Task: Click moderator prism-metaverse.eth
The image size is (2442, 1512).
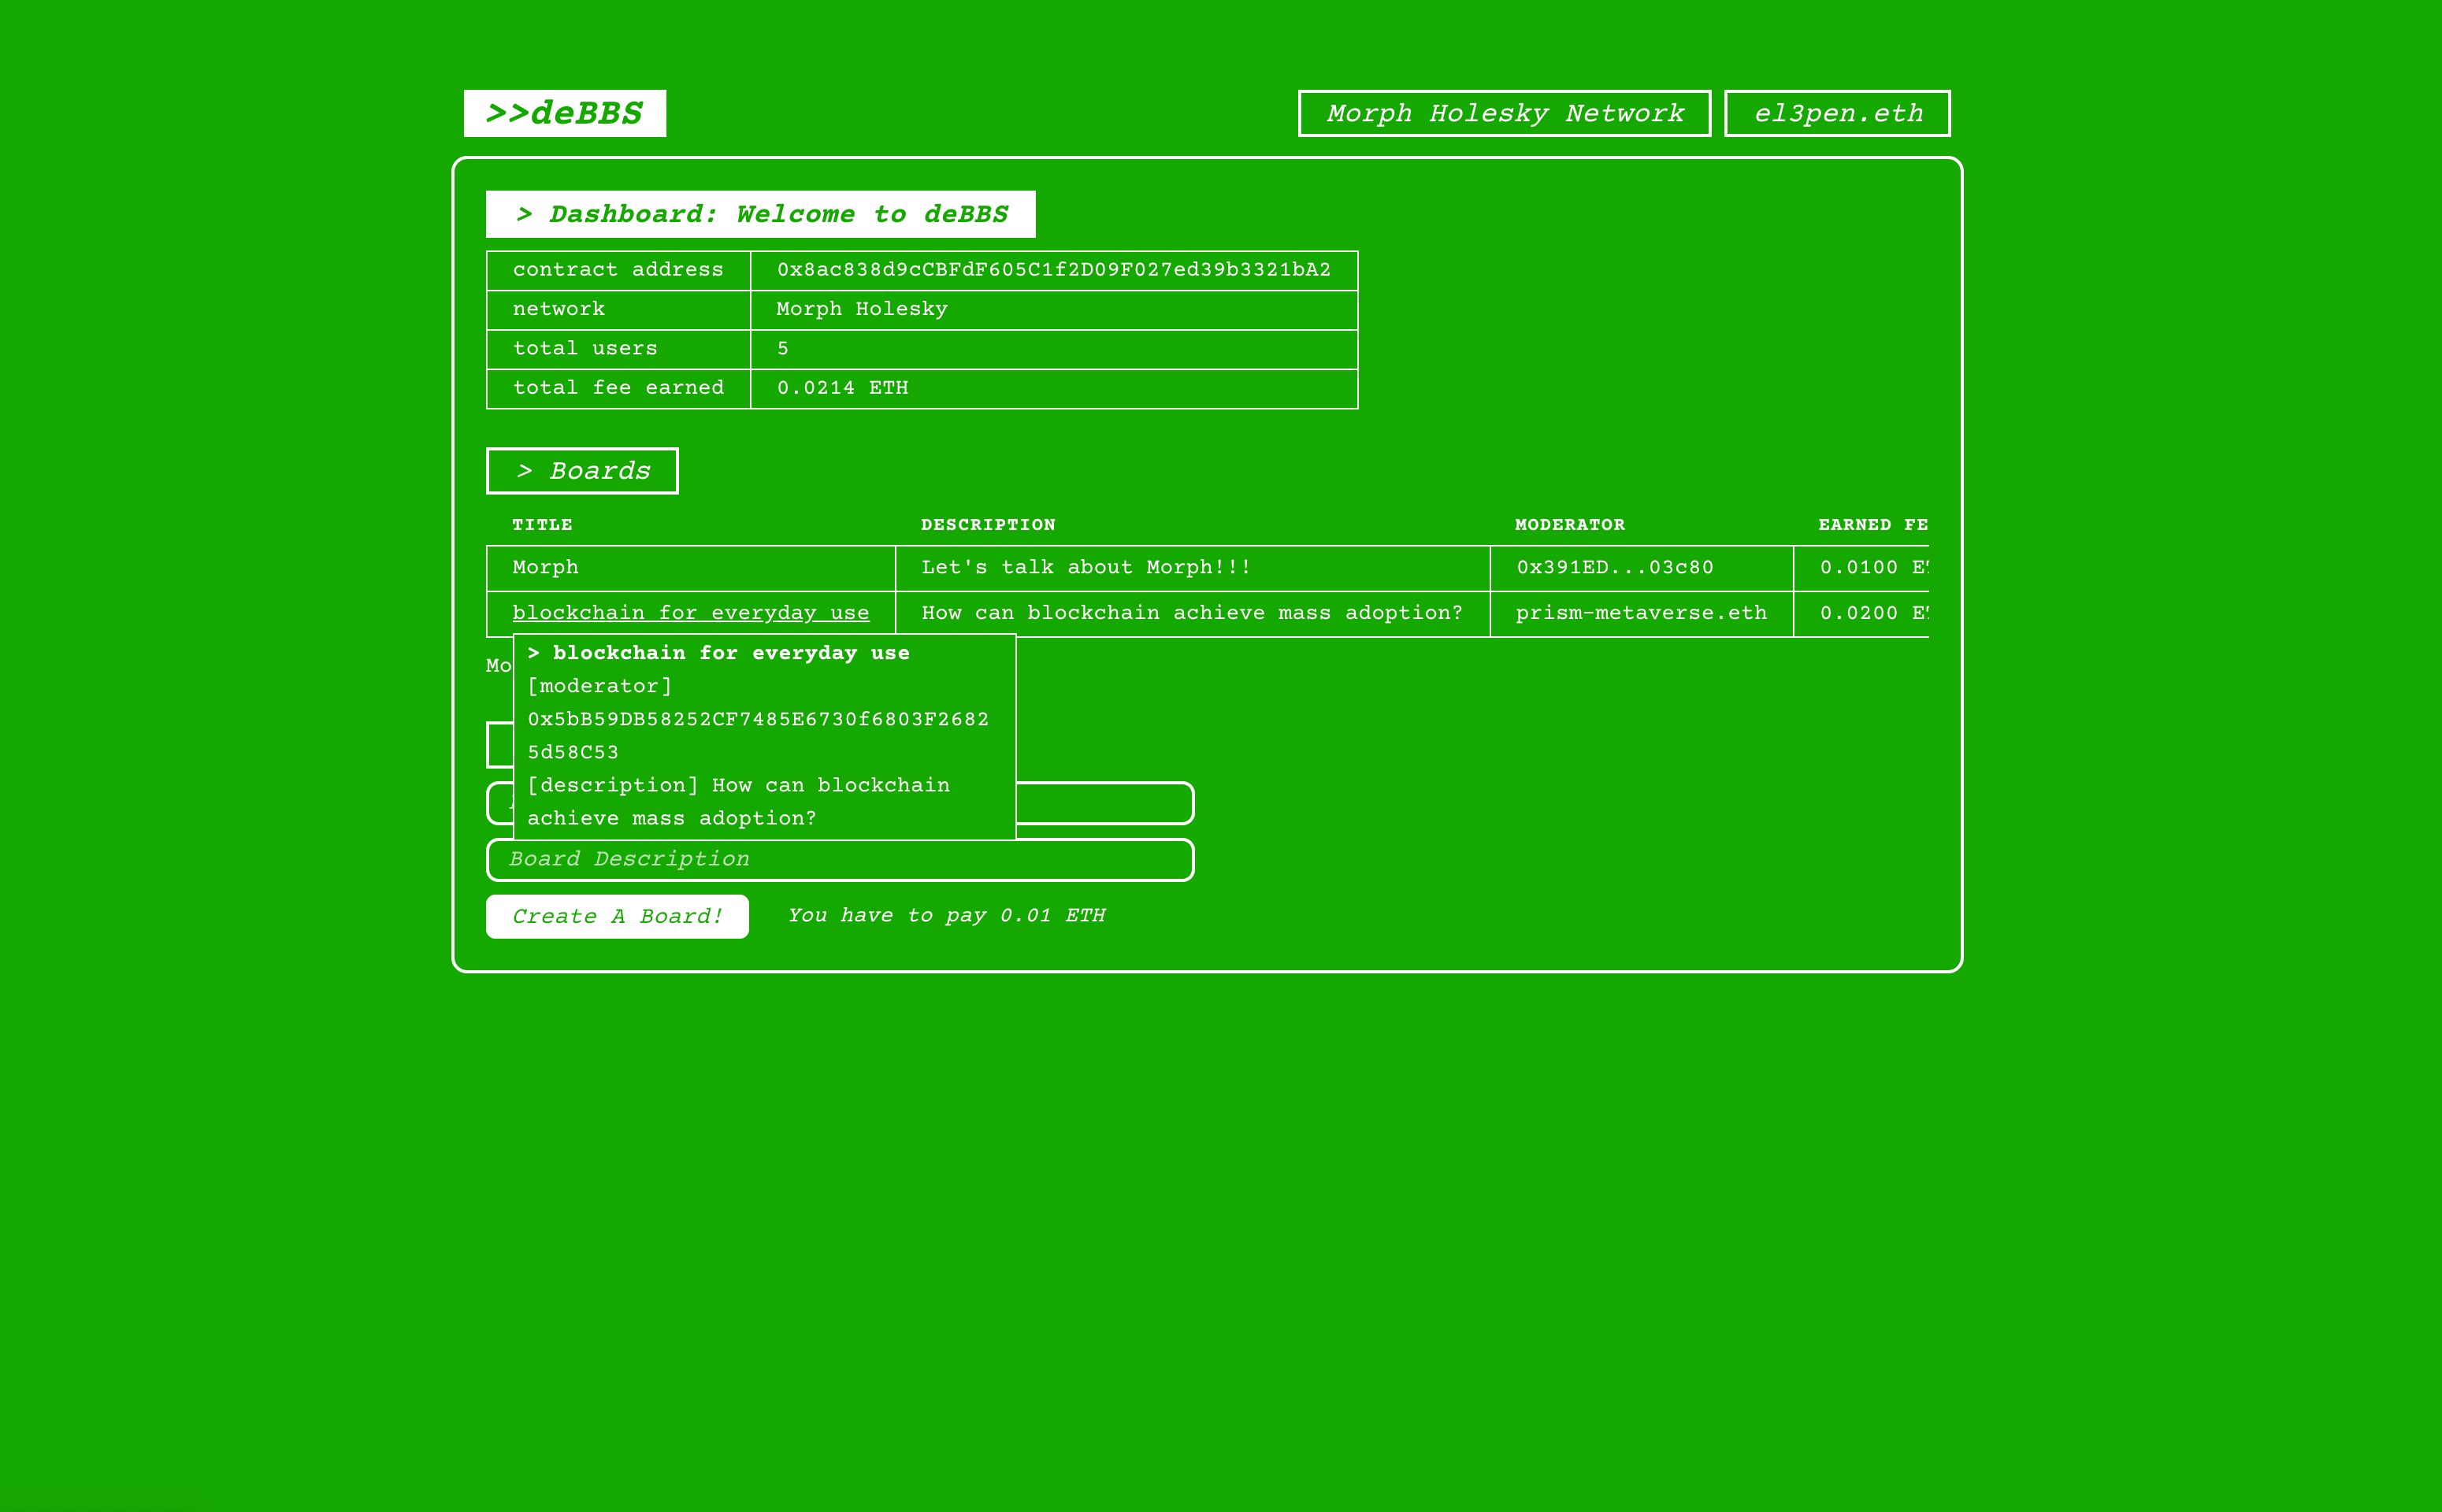Action: click(x=1641, y=613)
